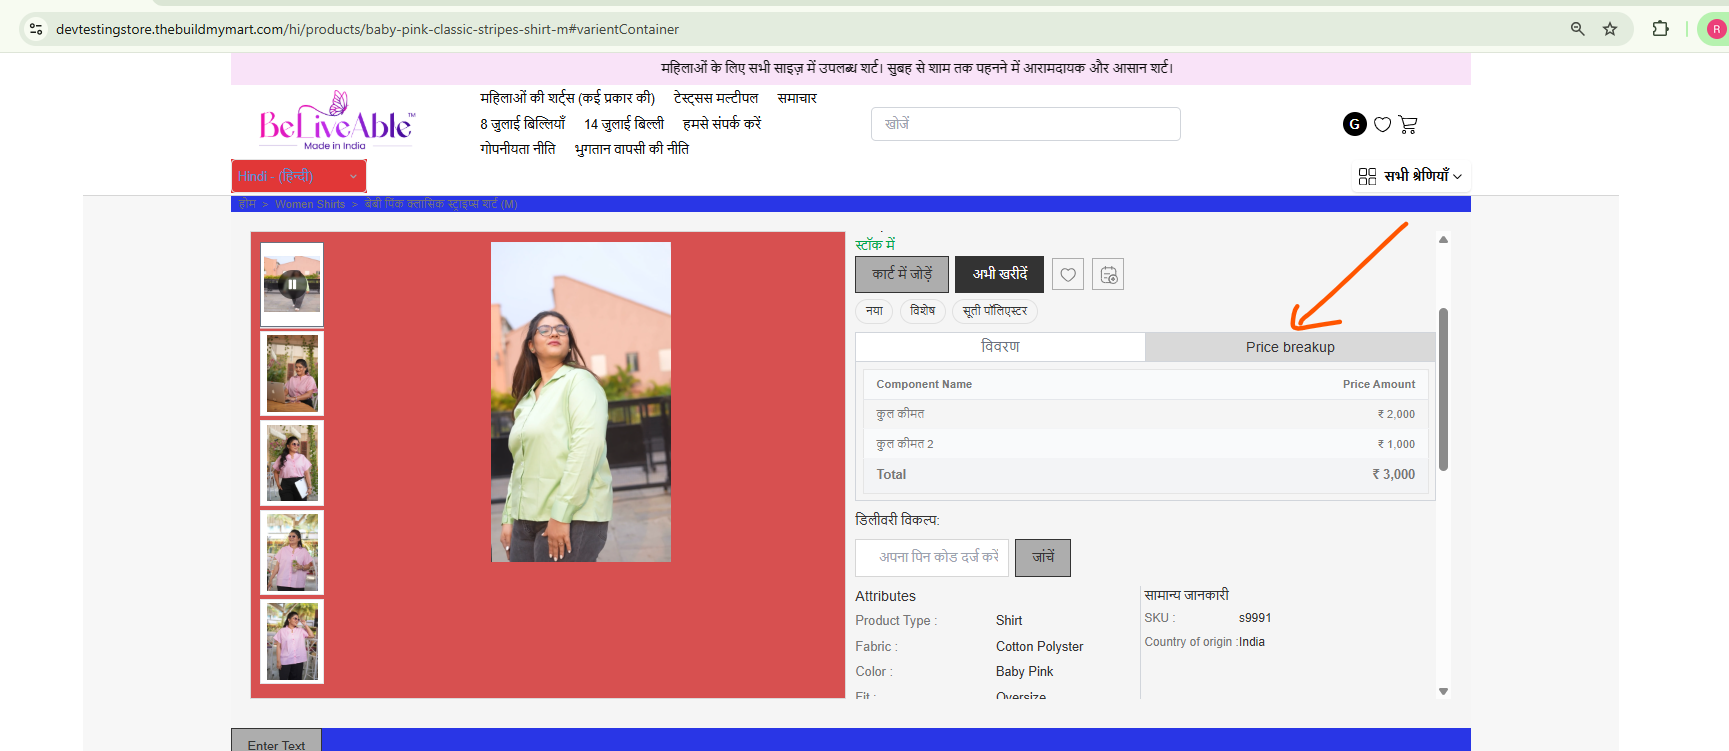
Task: Click the categories grid icon
Action: coord(1367,176)
